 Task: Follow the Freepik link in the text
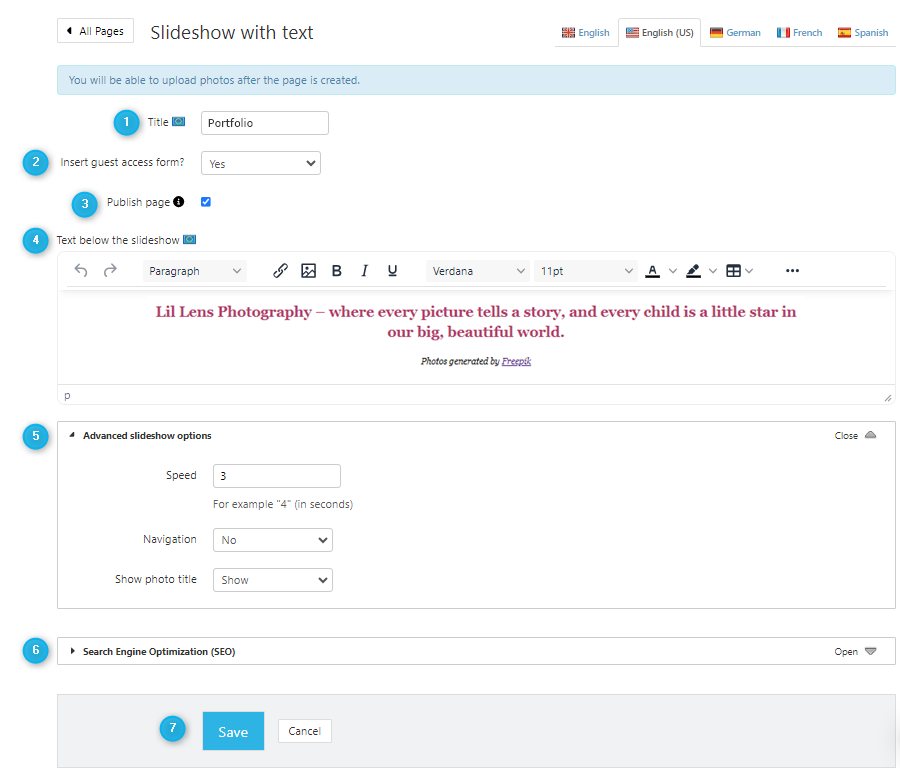pyautogui.click(x=516, y=361)
